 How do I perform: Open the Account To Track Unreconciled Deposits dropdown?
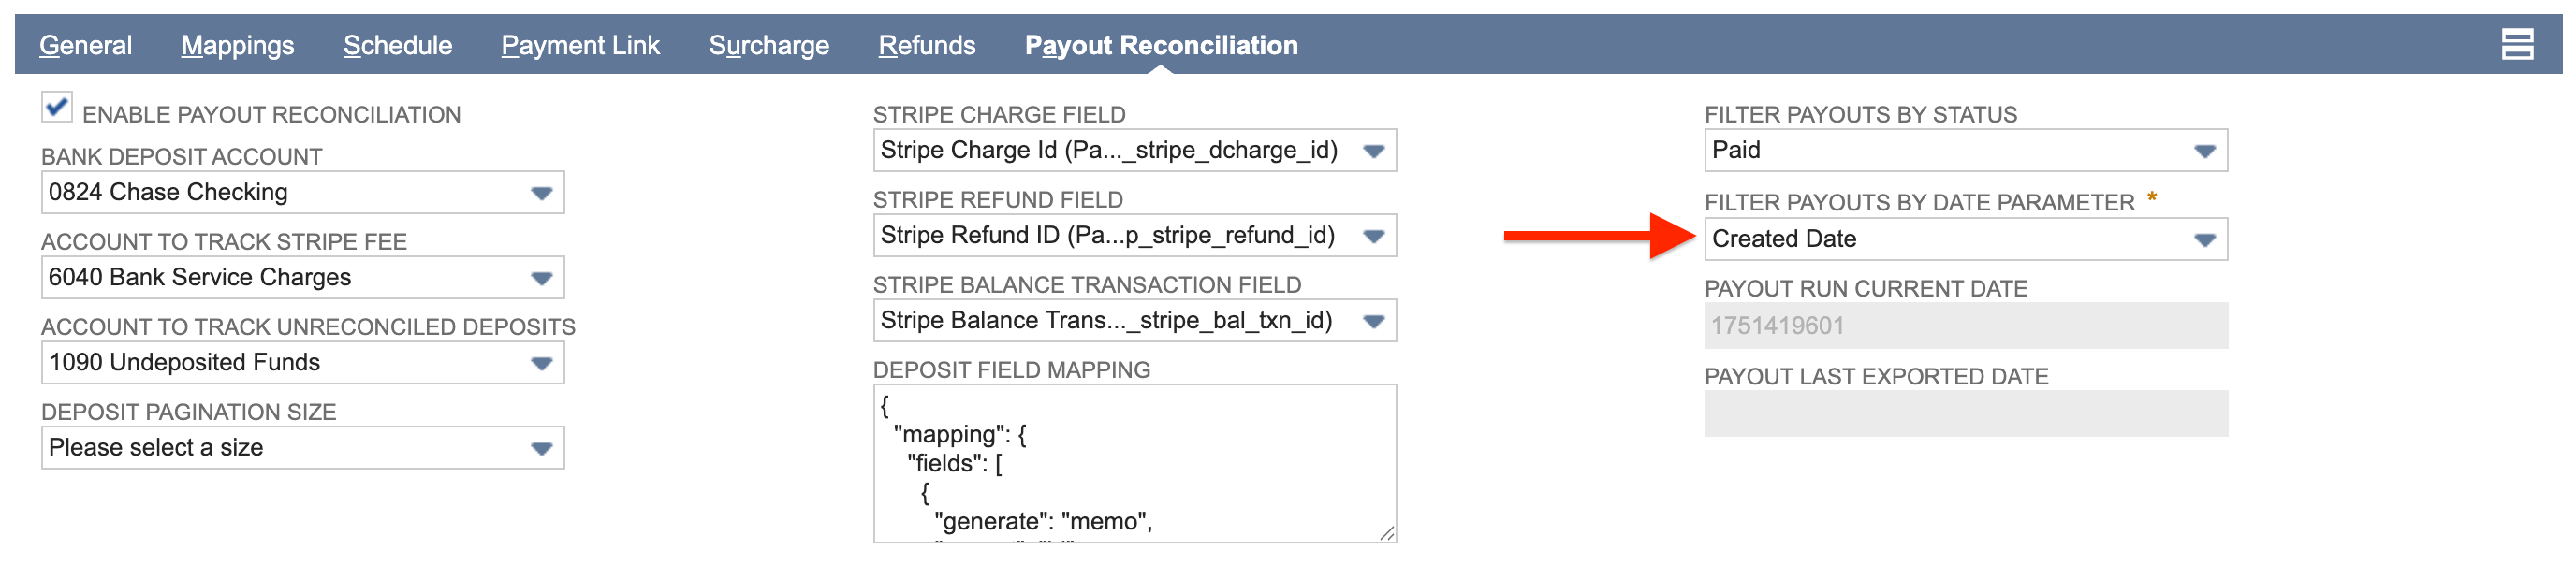pos(541,362)
